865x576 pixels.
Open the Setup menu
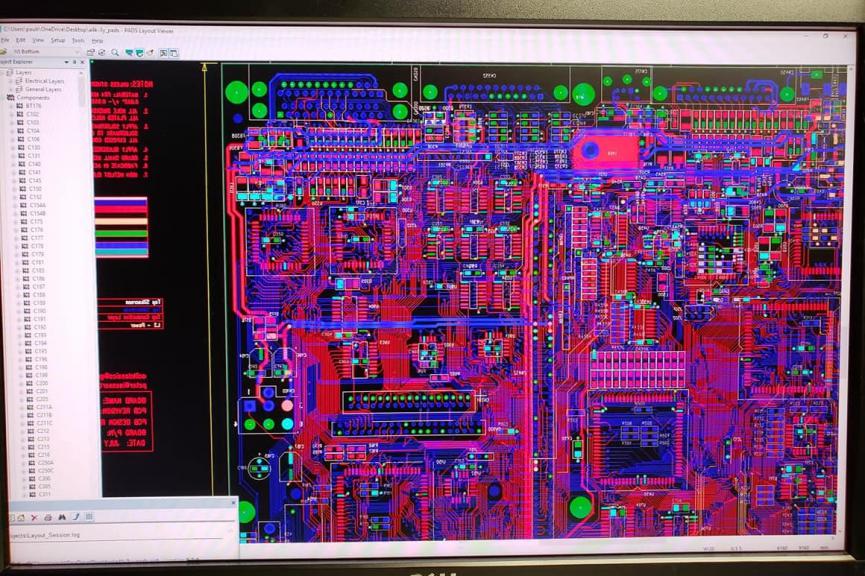click(x=57, y=40)
